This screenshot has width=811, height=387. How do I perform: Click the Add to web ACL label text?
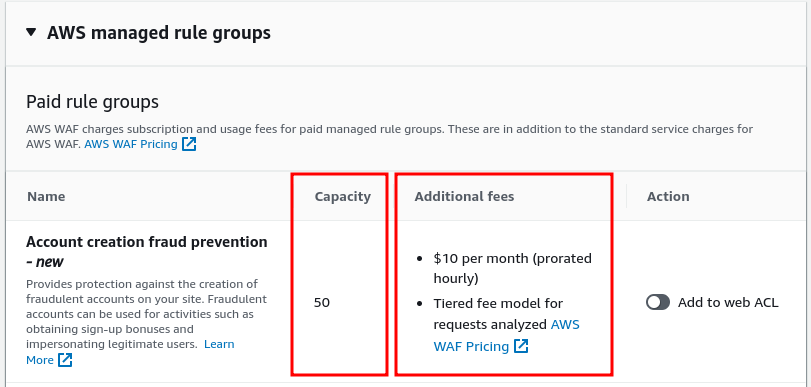pos(728,302)
